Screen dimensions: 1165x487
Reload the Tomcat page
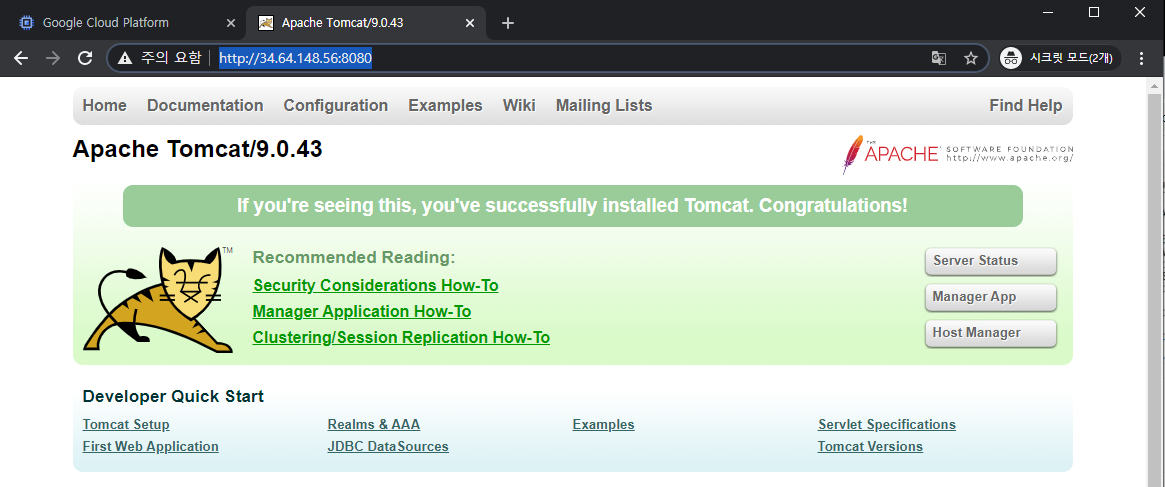point(85,58)
